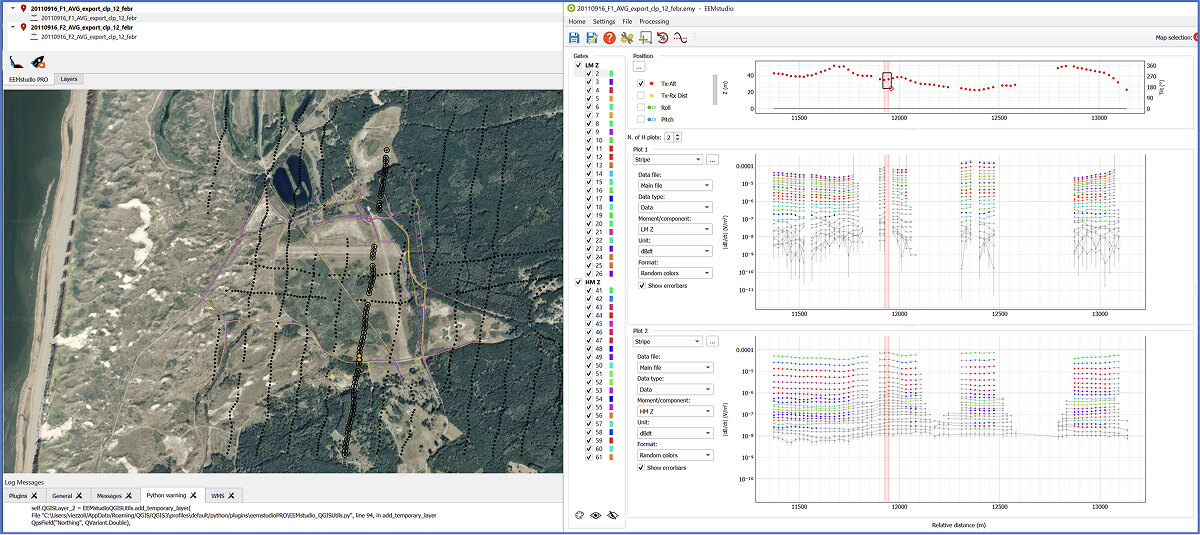Close the General log tab with its X
This screenshot has height=535, width=1200.
[x=78, y=496]
